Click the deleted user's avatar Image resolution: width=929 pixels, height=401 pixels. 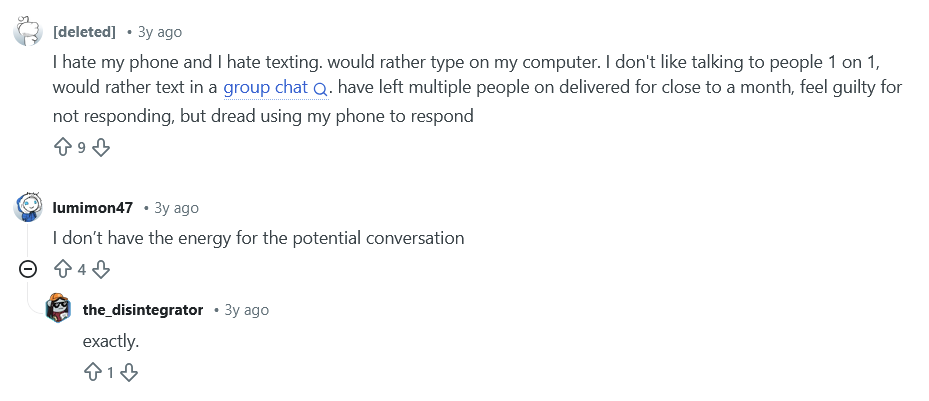tap(27, 32)
